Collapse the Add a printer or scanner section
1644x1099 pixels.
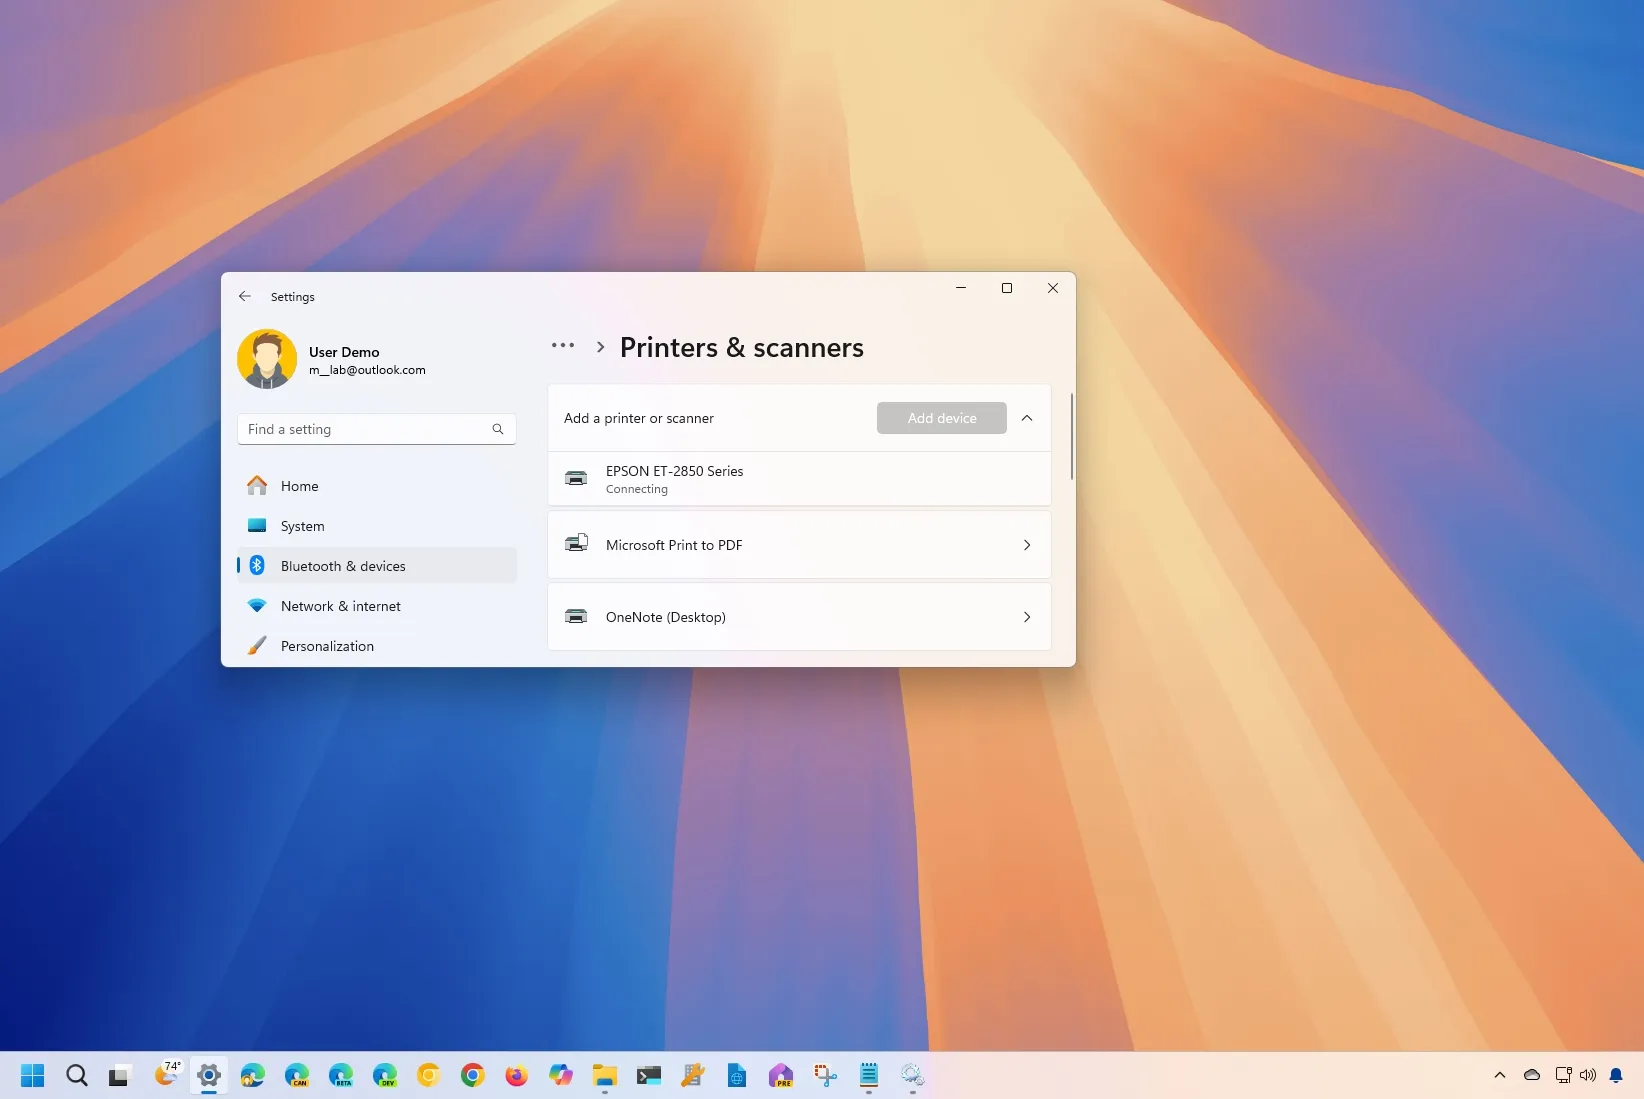[x=1026, y=418]
